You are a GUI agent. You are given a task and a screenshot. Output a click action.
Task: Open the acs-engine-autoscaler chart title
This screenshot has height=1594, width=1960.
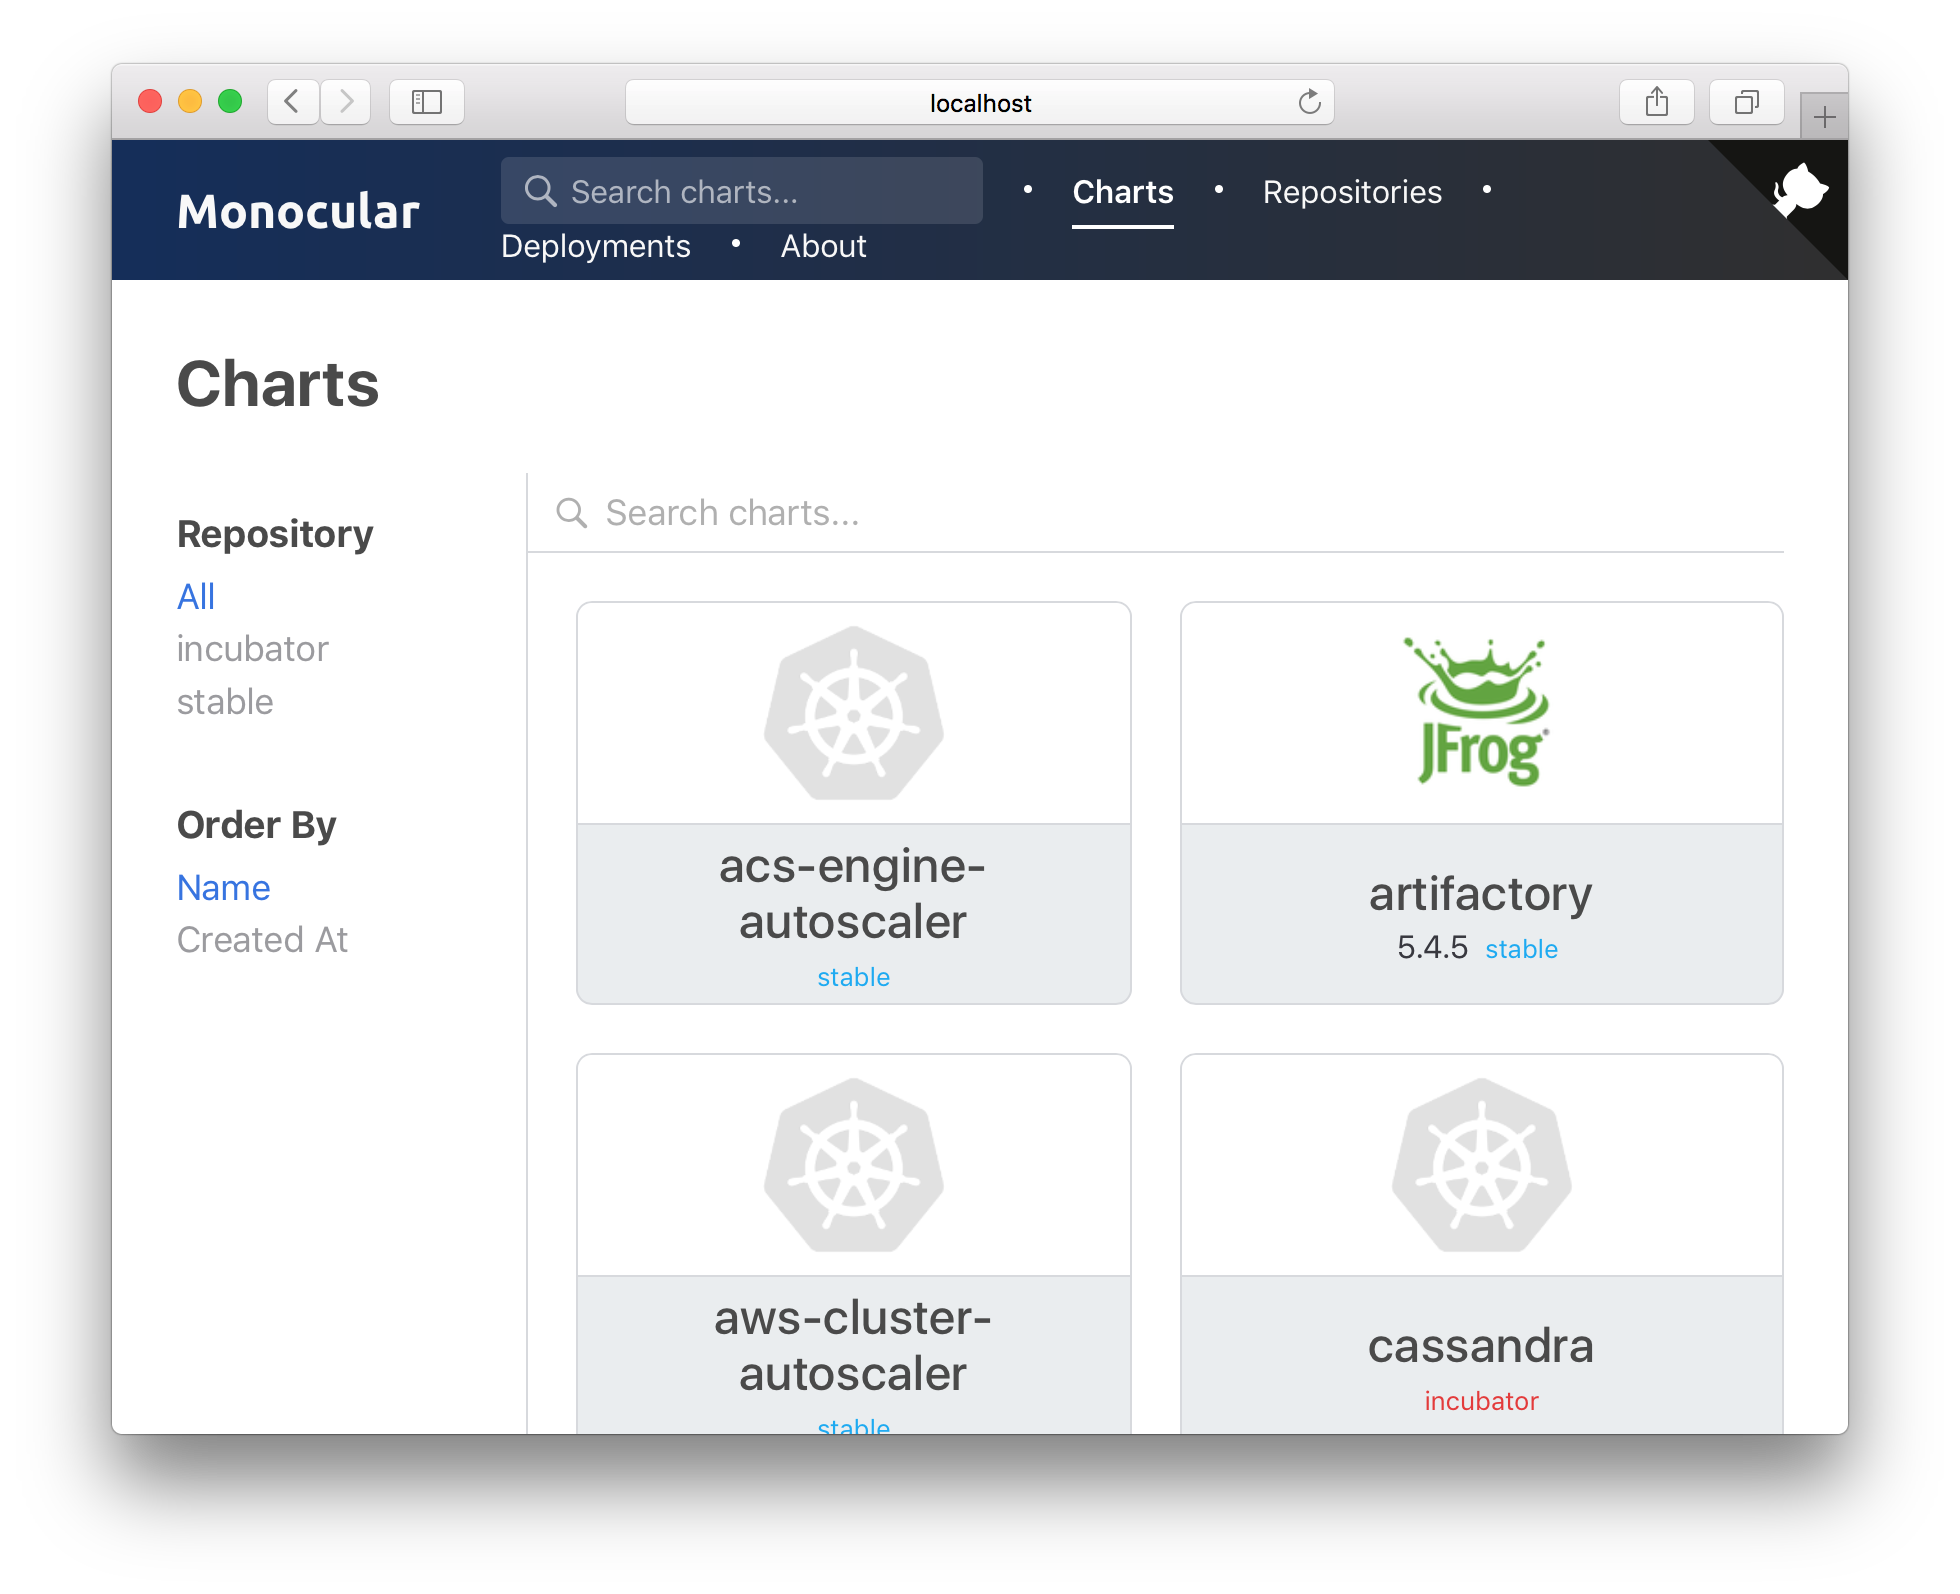click(x=853, y=894)
